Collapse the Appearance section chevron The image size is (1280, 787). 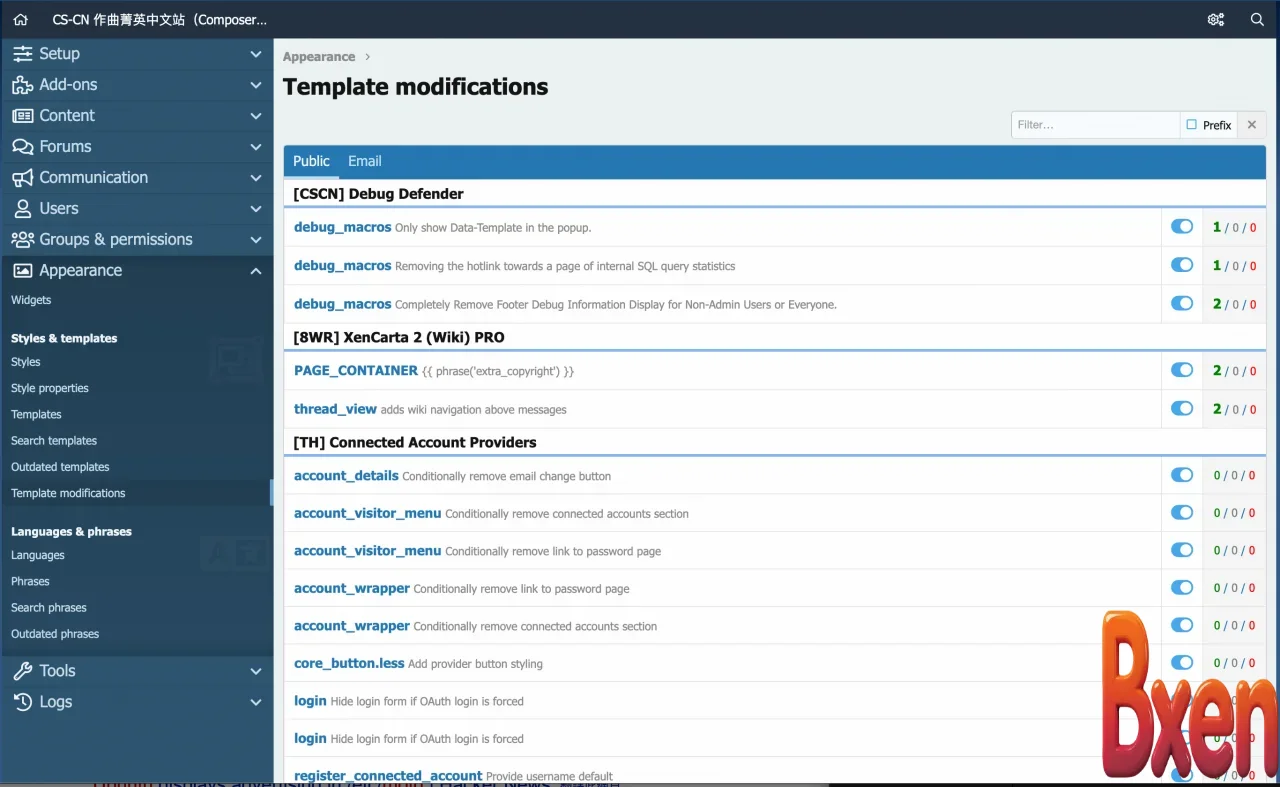256,271
